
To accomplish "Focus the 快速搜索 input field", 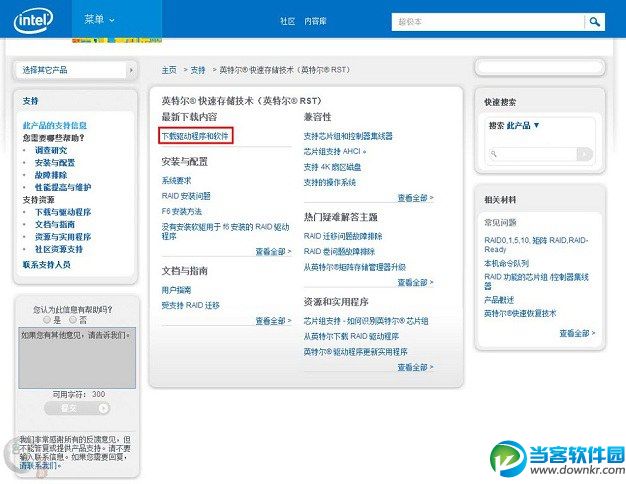I will point(533,154).
